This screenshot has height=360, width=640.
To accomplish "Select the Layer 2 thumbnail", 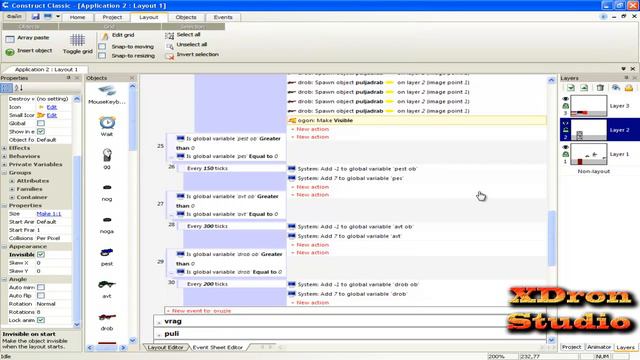I will coord(588,130).
